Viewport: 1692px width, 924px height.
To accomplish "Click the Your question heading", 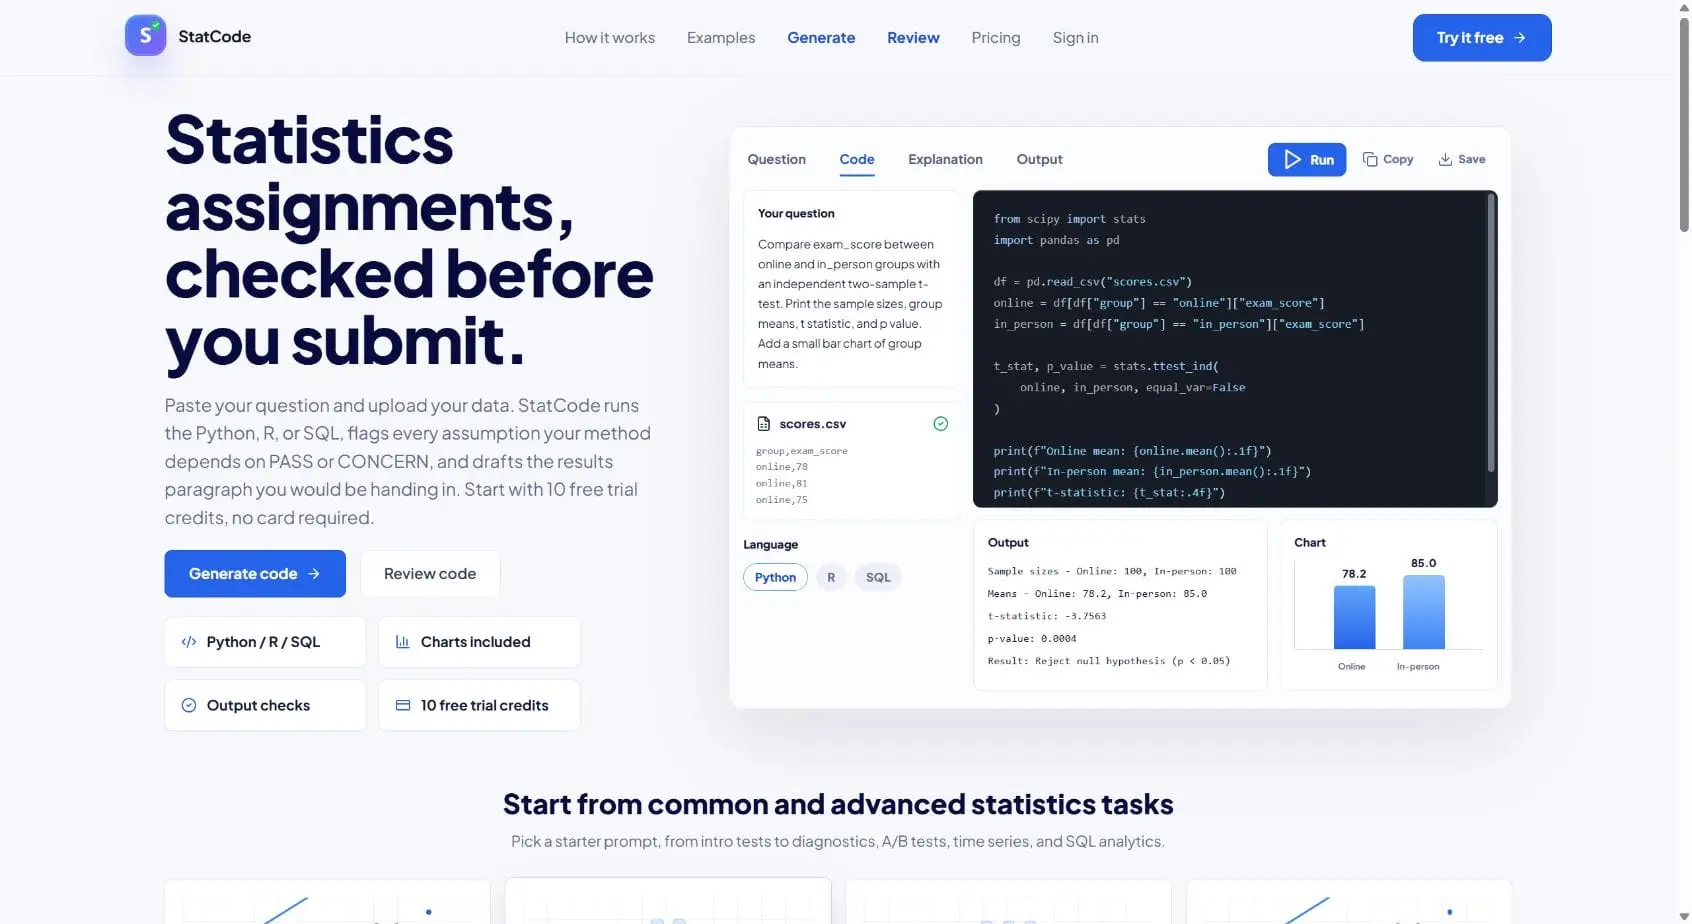I will 796,213.
